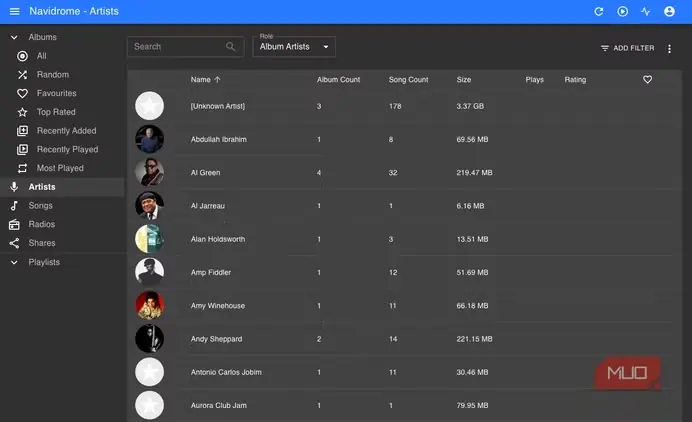The image size is (692, 422).
Task: Click the ADD FILTER button
Action: coord(628,48)
